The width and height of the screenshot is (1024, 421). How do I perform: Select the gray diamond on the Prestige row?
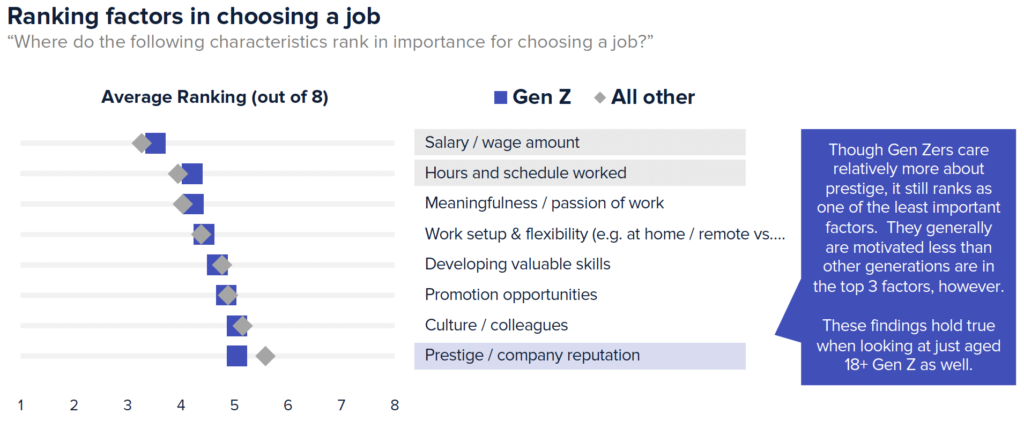click(265, 356)
